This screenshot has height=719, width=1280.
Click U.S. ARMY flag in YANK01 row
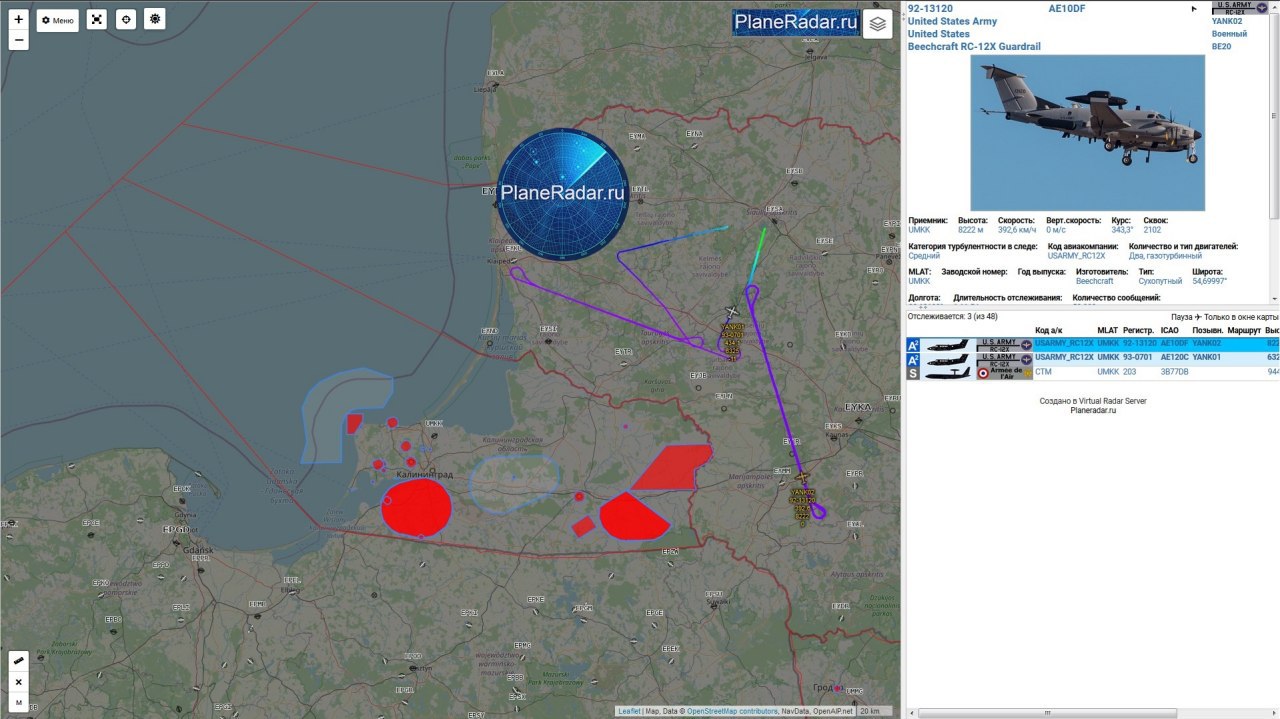click(x=1004, y=358)
